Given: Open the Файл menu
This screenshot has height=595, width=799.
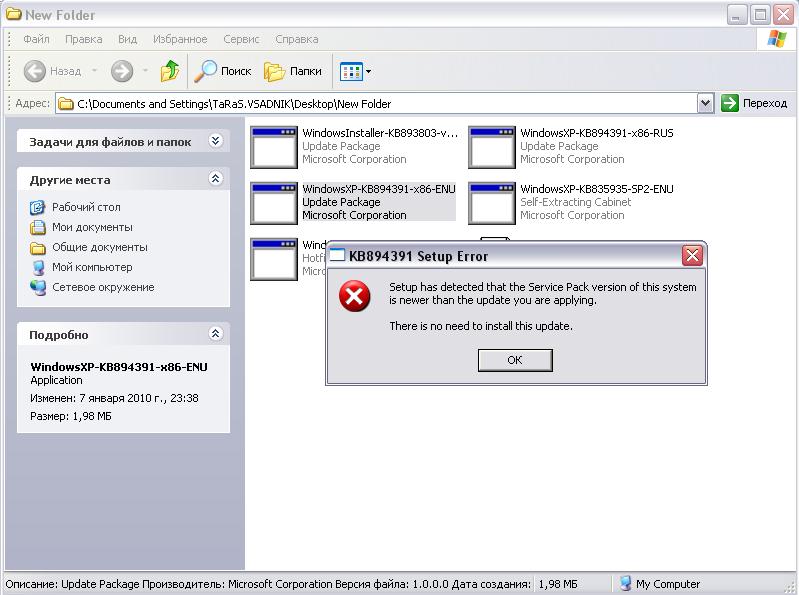Looking at the screenshot, I should [36, 39].
